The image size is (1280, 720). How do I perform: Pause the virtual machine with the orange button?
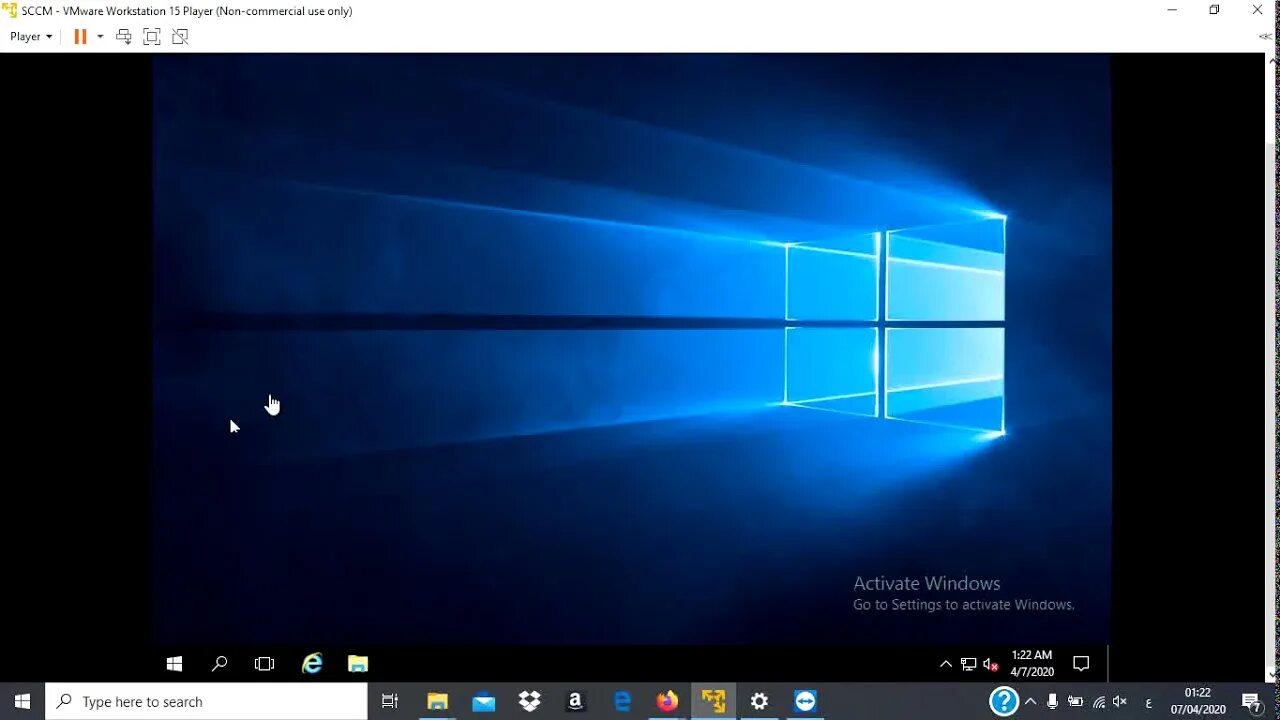[80, 36]
